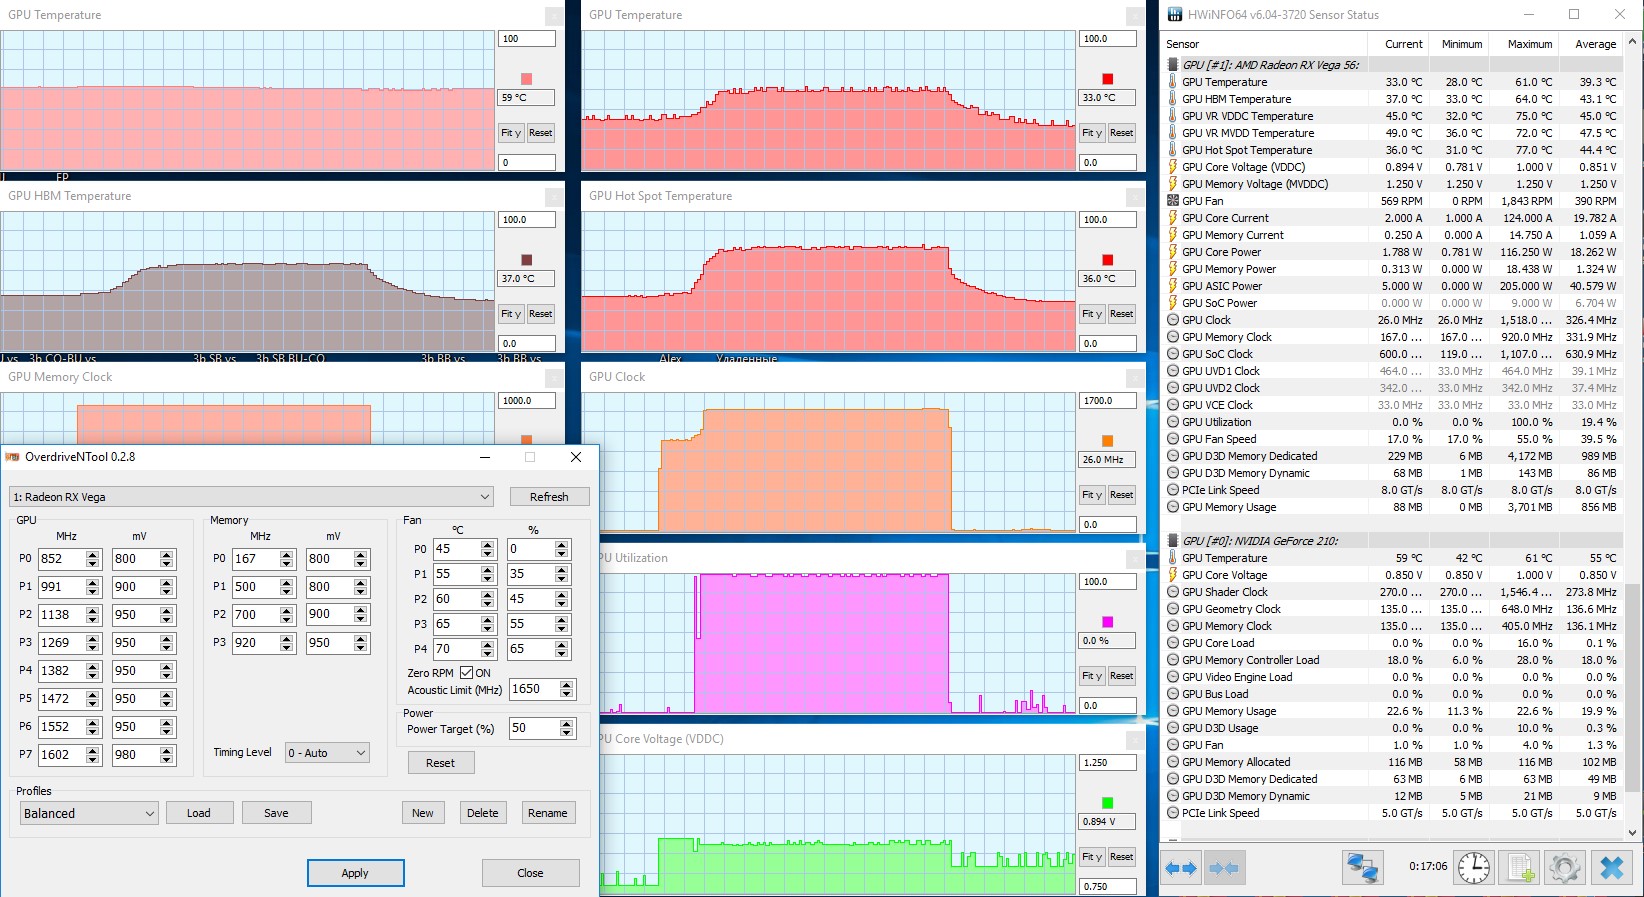Open the Radeon RX Vega device dropdown

pyautogui.click(x=251, y=497)
